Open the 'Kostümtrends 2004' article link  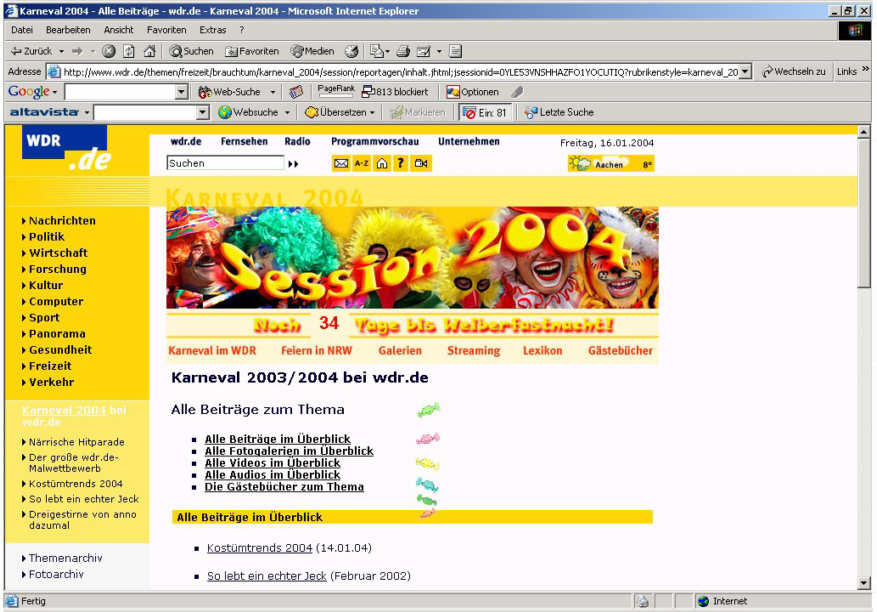pyautogui.click(x=259, y=548)
